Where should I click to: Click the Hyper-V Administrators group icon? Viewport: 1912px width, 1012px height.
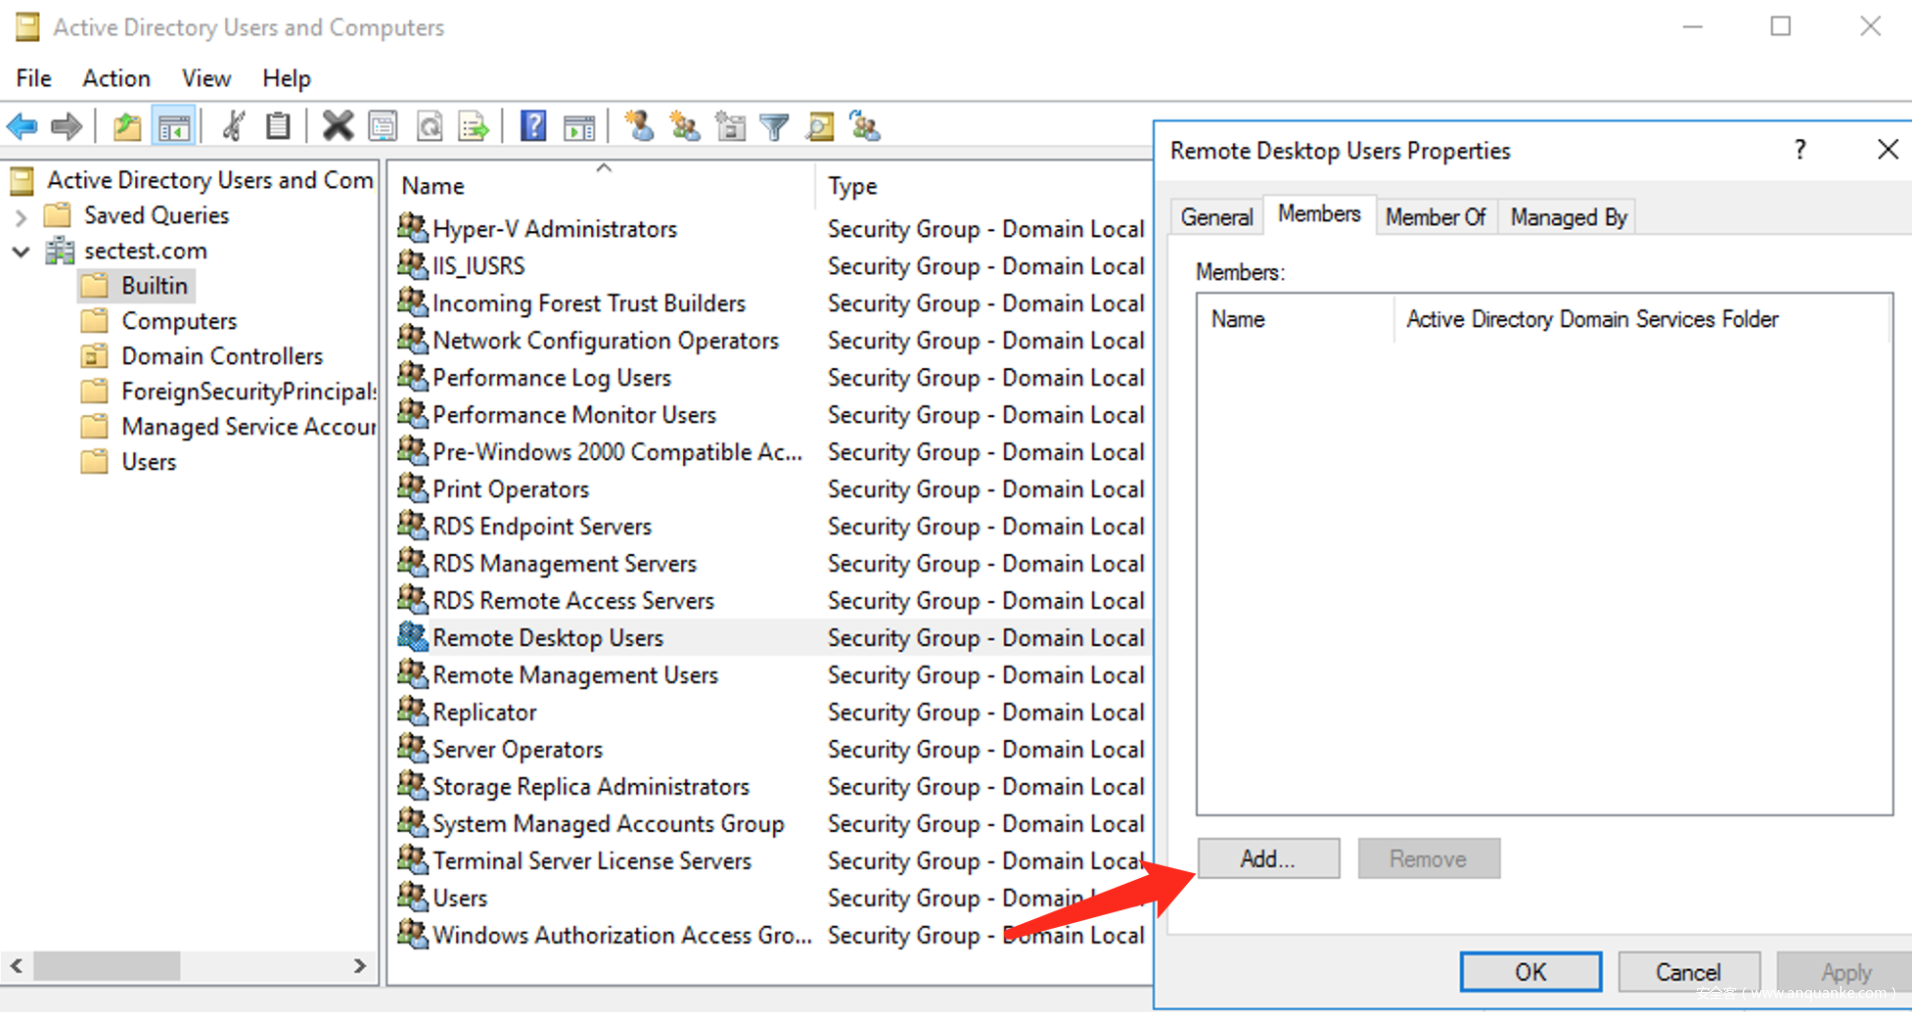click(412, 228)
